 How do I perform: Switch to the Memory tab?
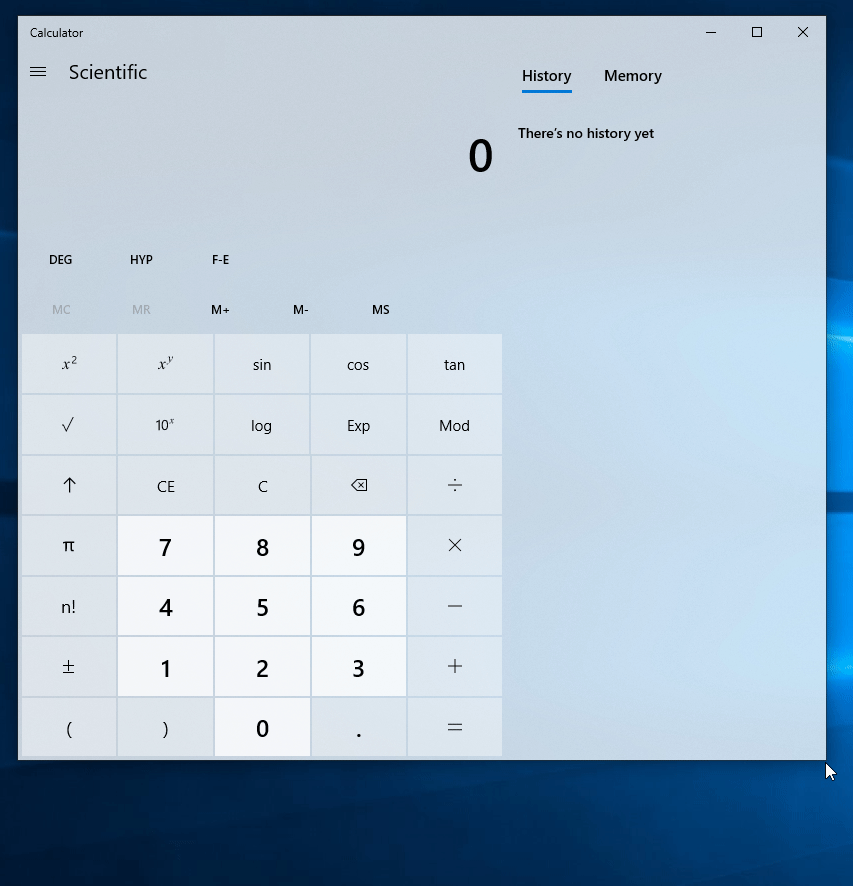click(x=632, y=76)
